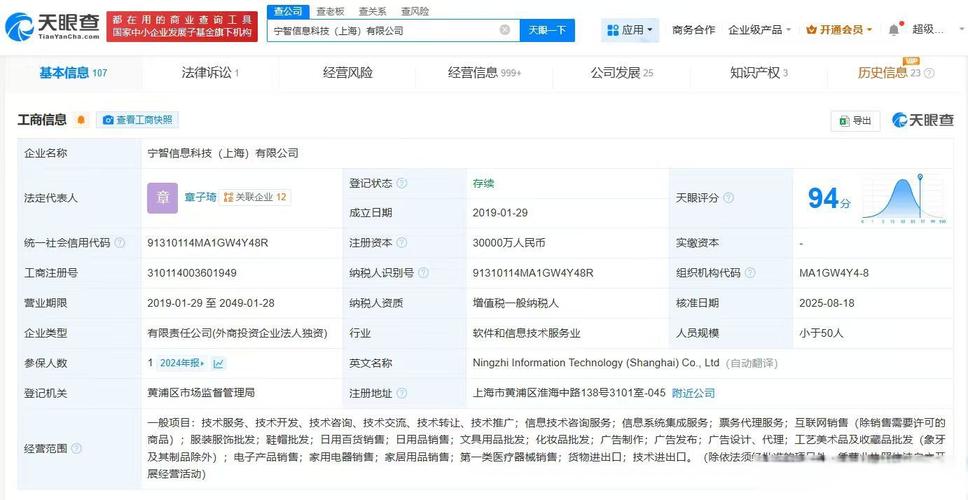Click the help icon beside 注册资本
This screenshot has height=500, width=968.
coord(402,243)
